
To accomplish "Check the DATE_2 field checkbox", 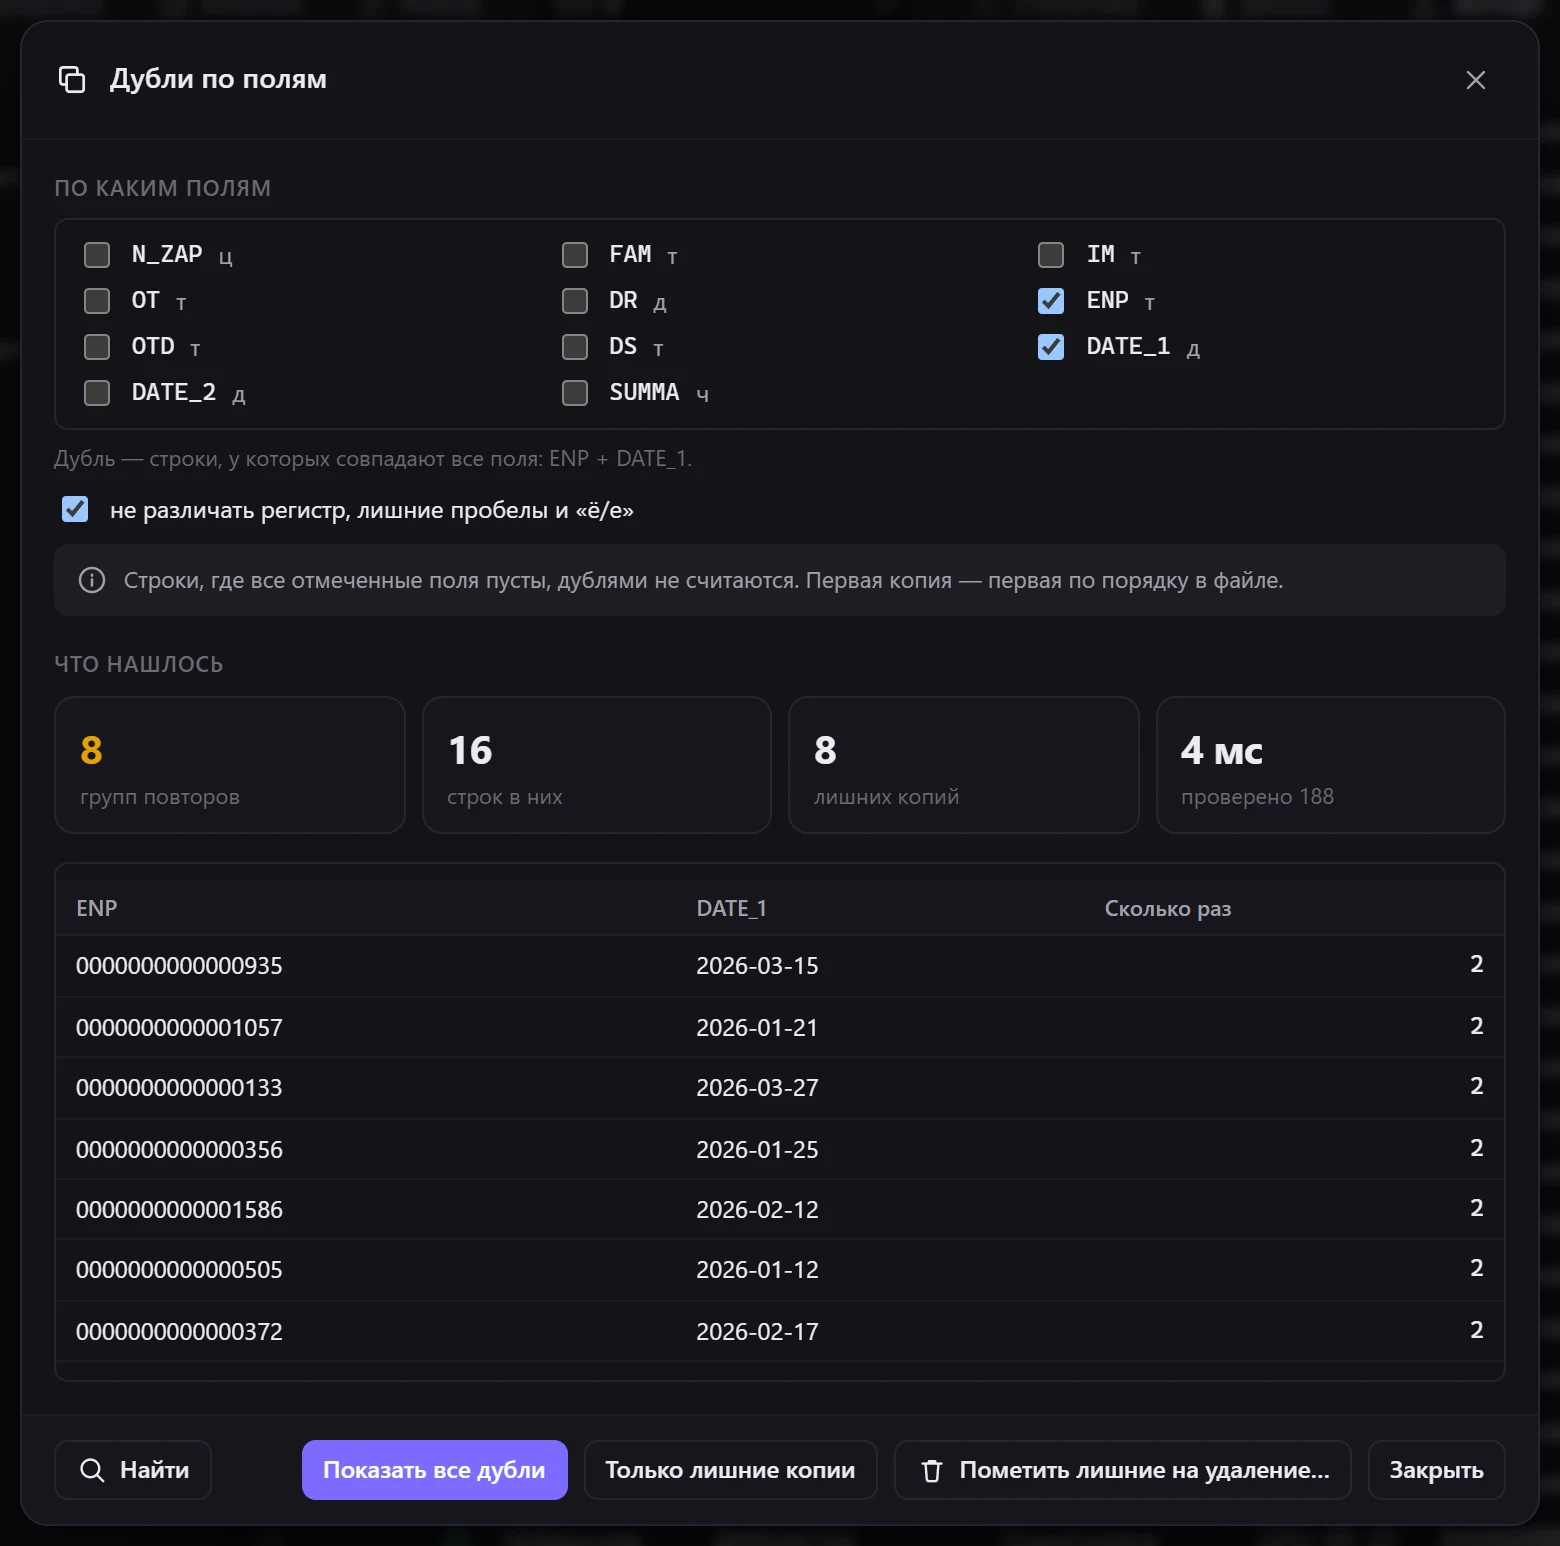I will coord(97,393).
